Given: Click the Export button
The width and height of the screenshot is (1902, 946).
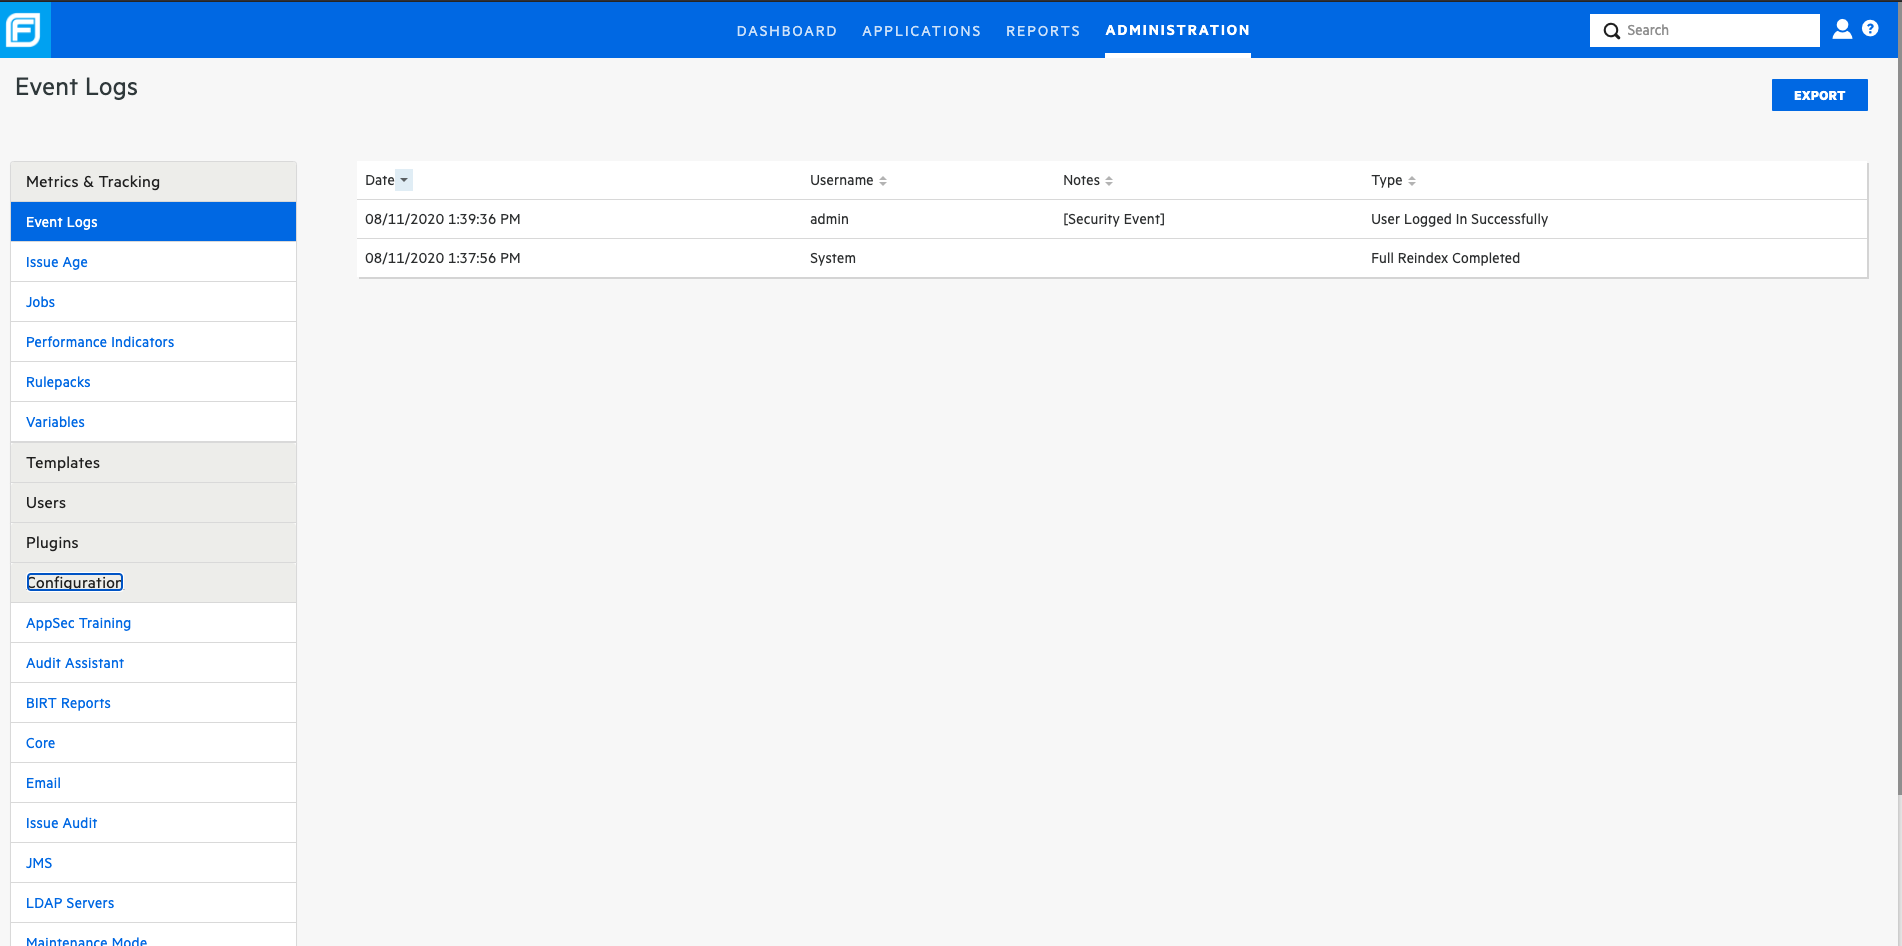Looking at the screenshot, I should pyautogui.click(x=1819, y=94).
